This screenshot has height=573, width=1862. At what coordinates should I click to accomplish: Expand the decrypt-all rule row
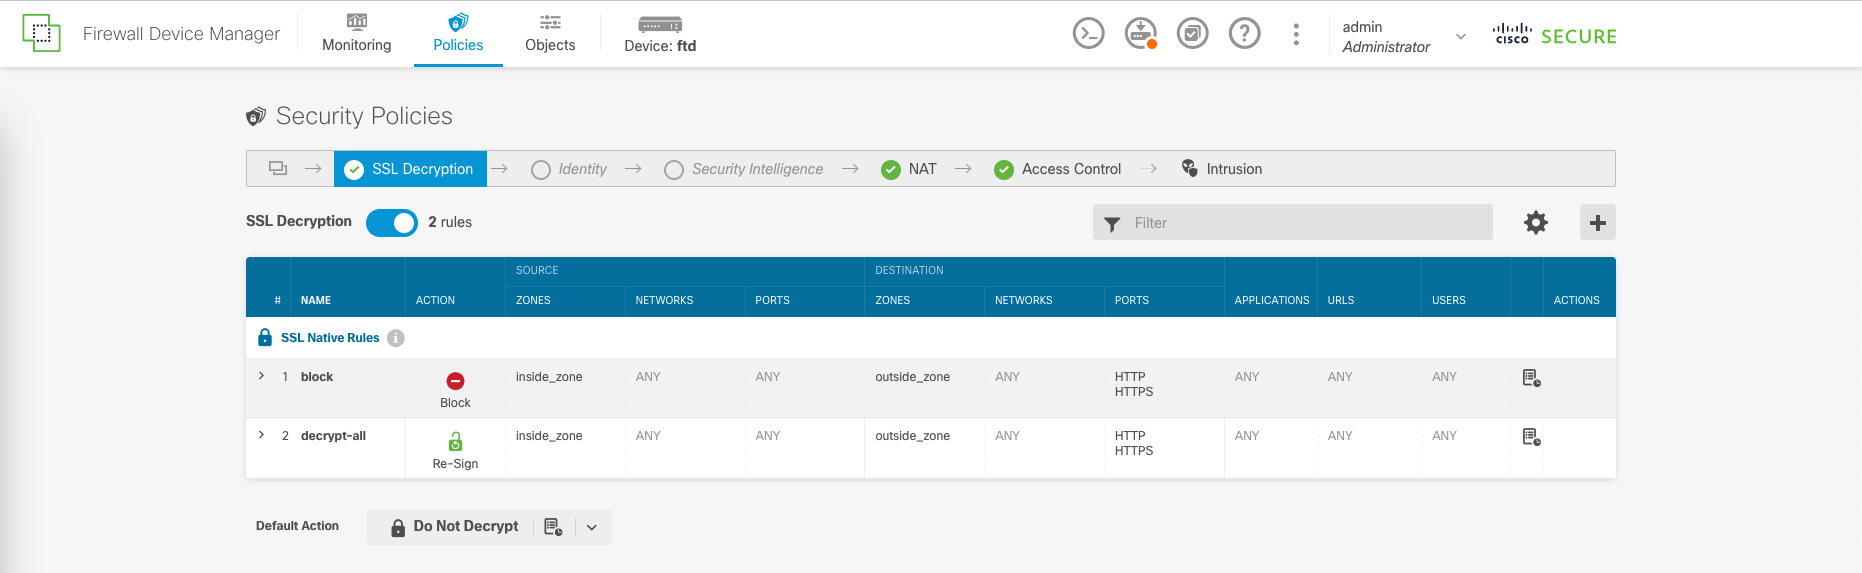pos(262,435)
